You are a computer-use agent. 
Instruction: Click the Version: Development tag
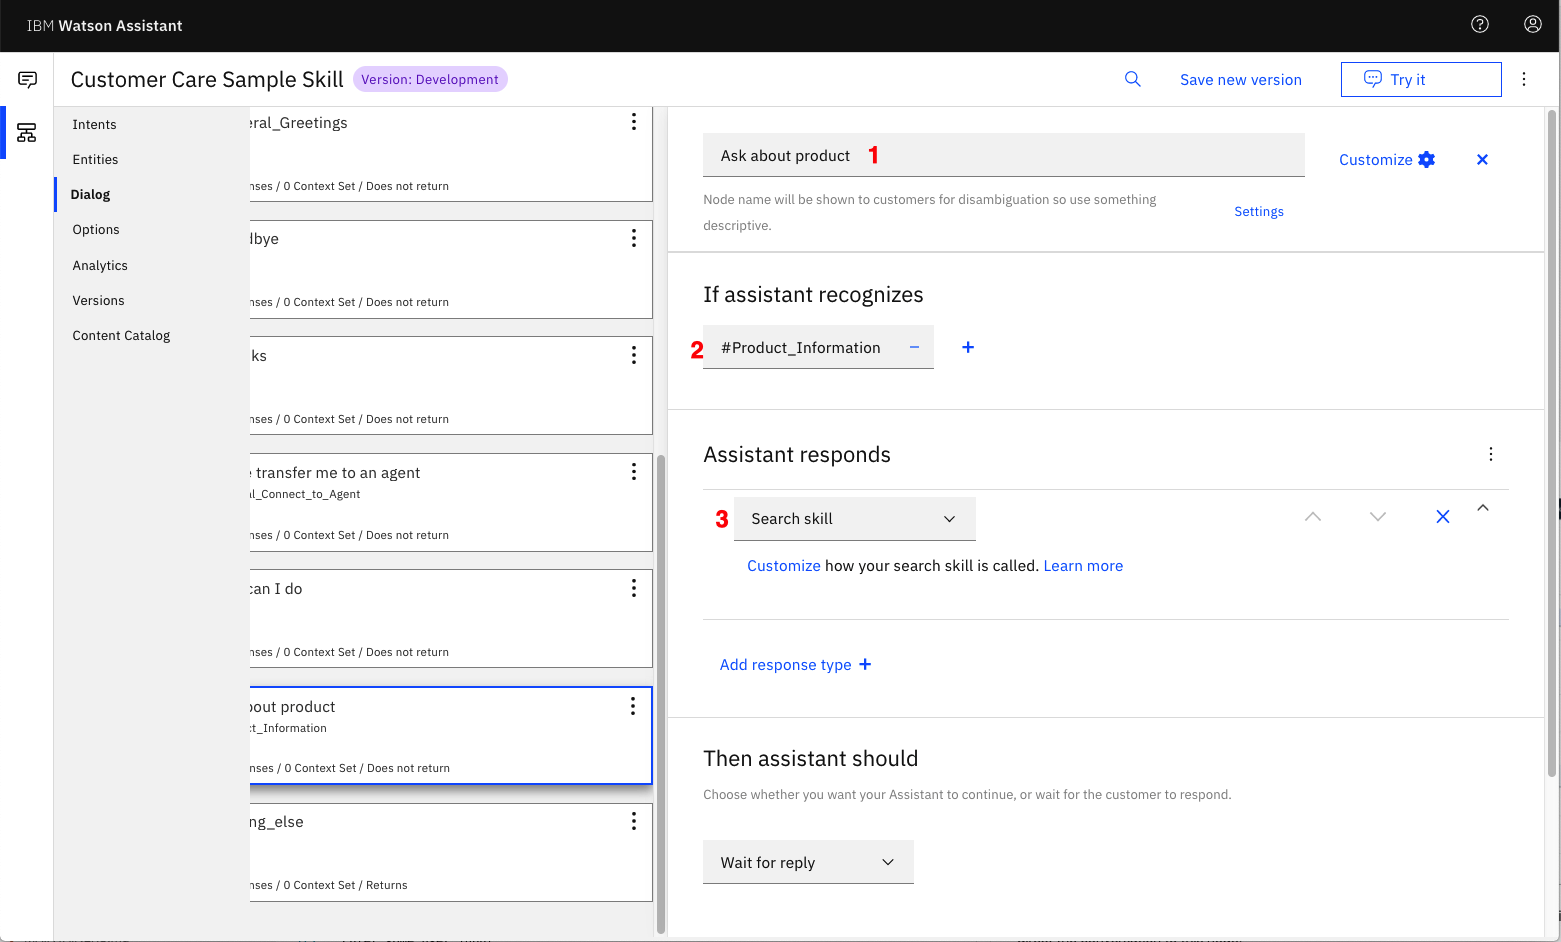coord(430,79)
